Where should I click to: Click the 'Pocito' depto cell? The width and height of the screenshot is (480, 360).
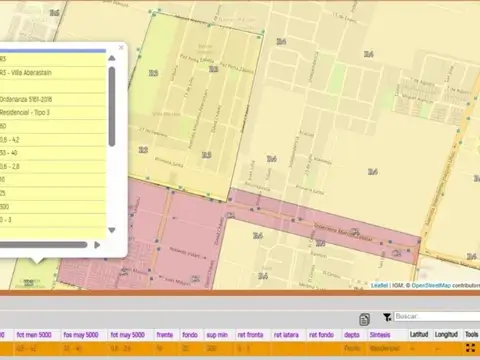[x=352, y=349]
